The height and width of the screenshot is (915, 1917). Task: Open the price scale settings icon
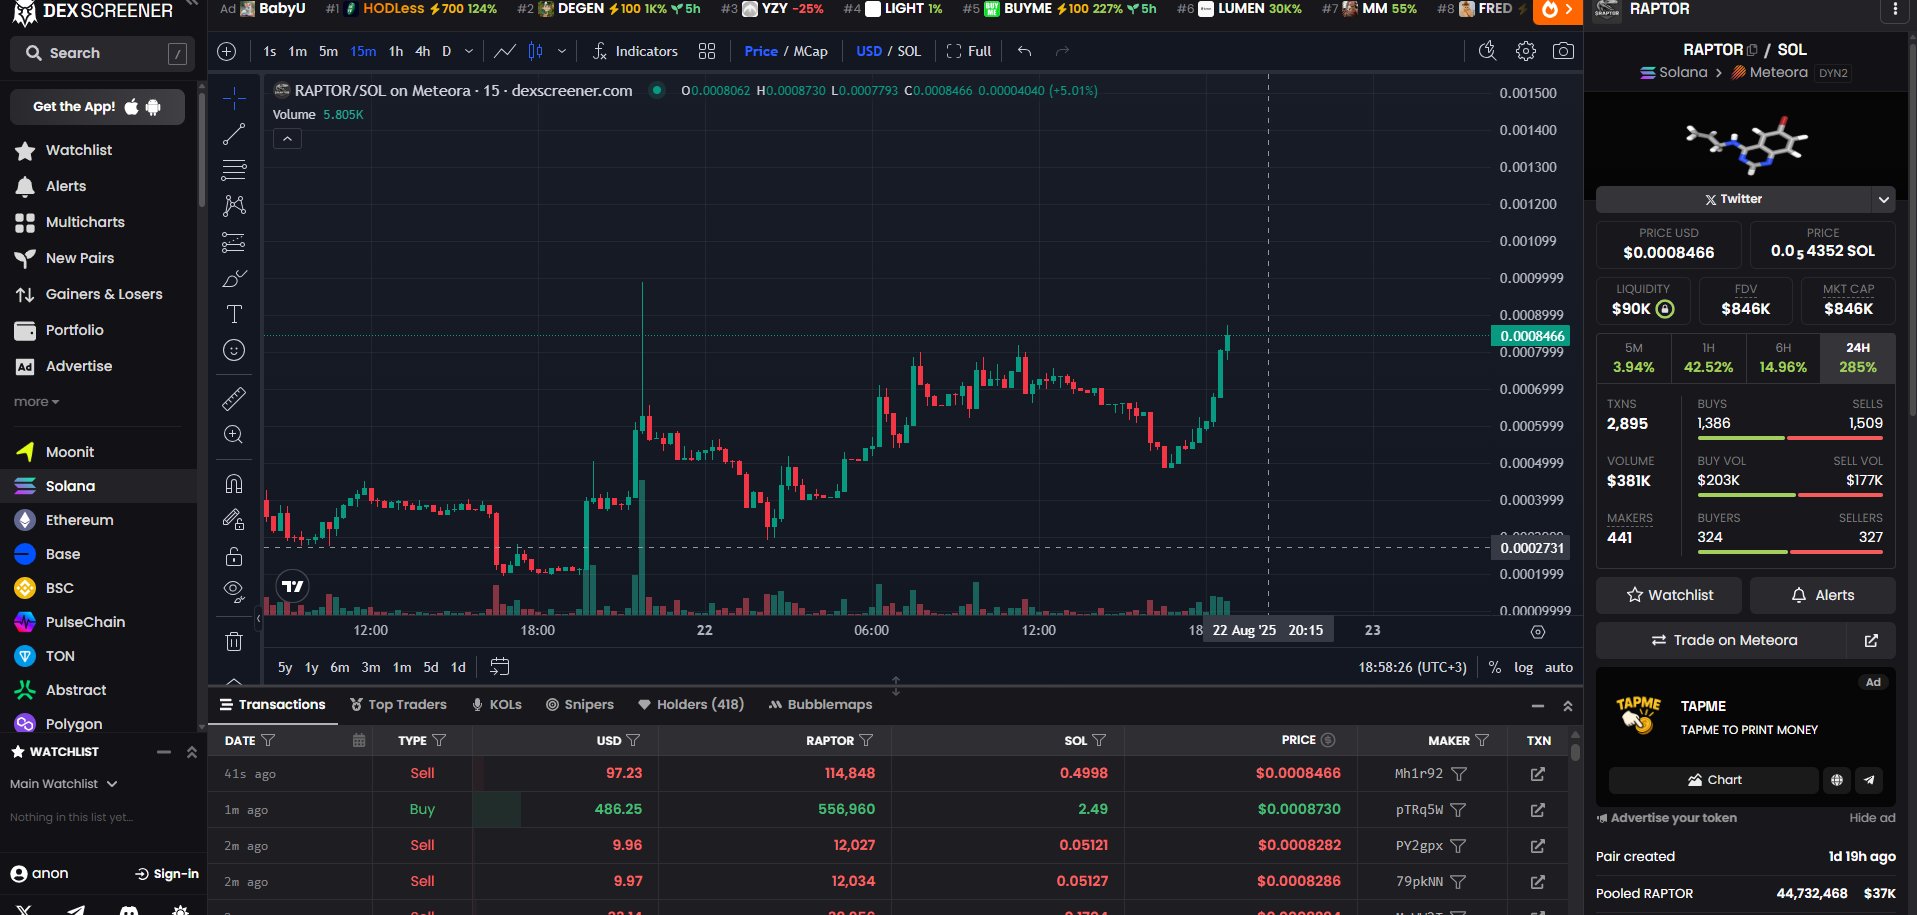coord(1538,632)
